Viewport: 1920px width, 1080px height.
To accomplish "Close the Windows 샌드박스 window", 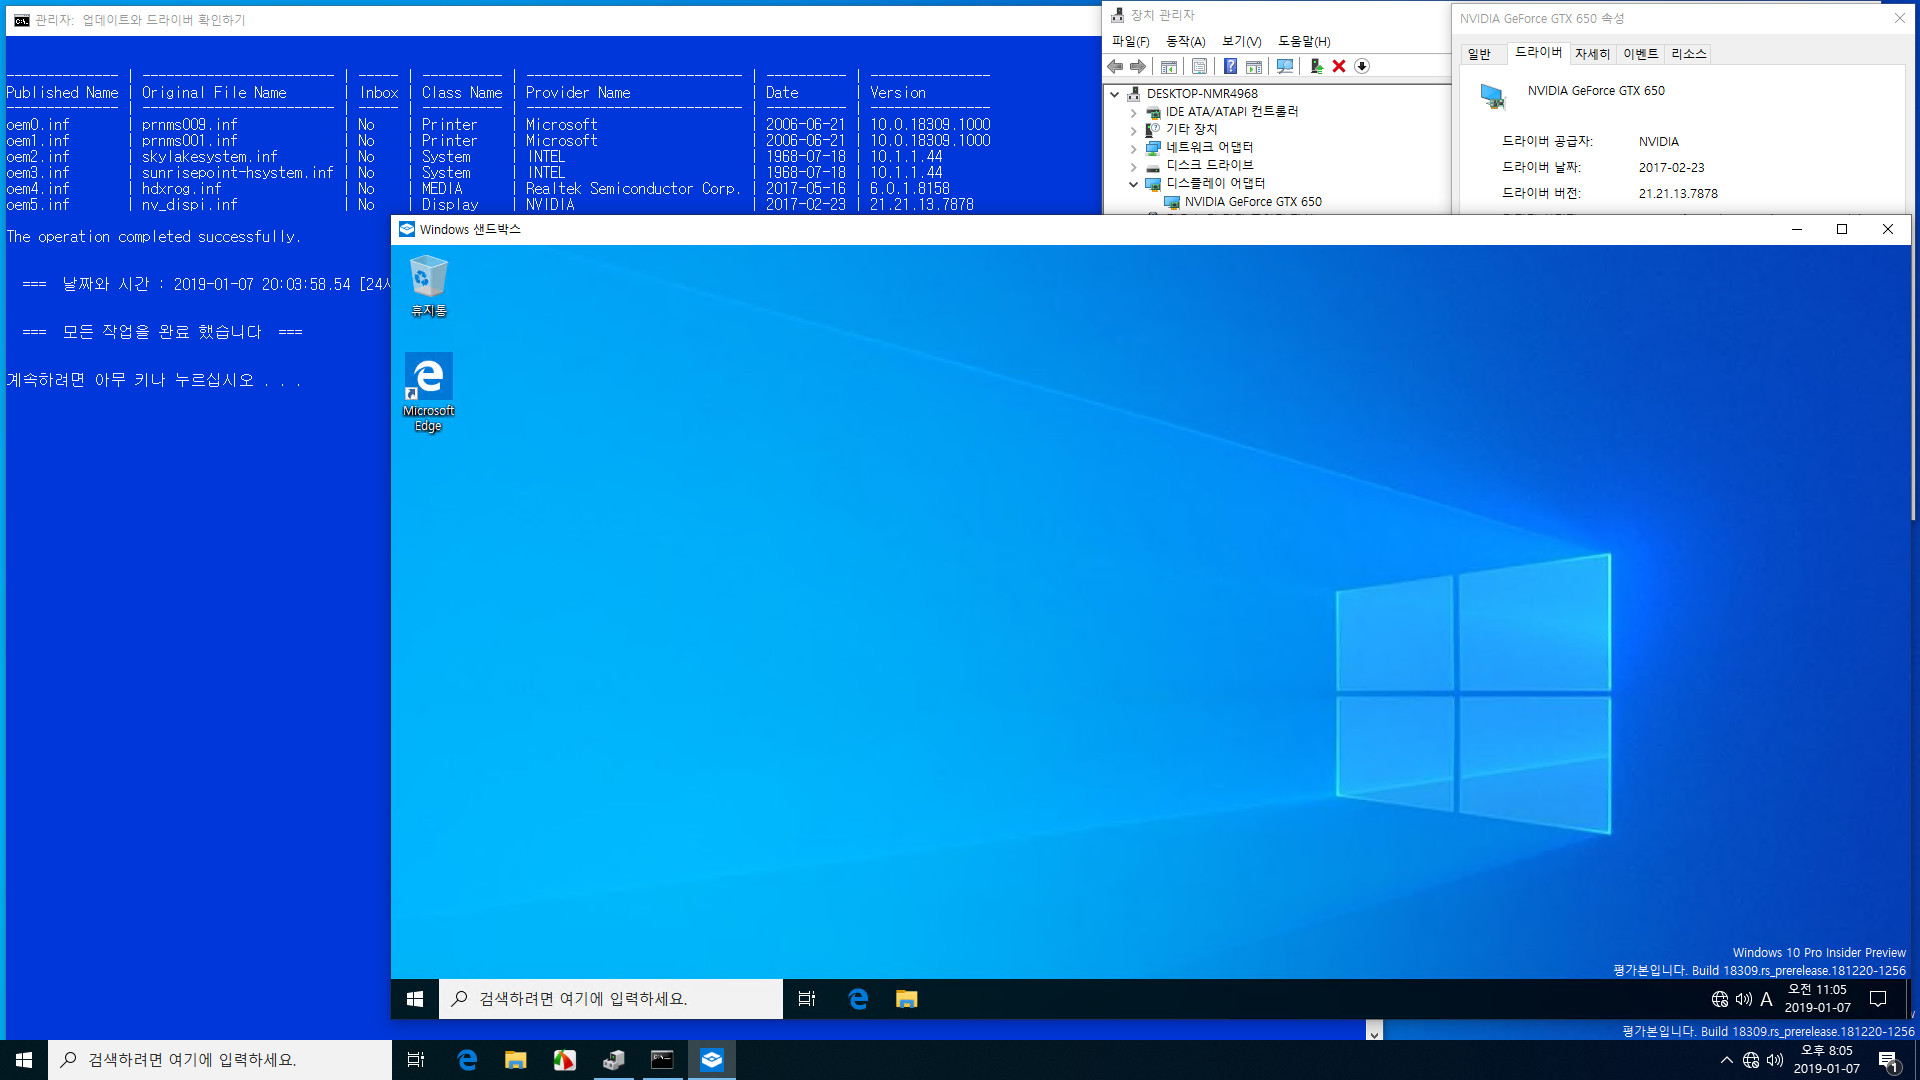I will coord(1888,229).
